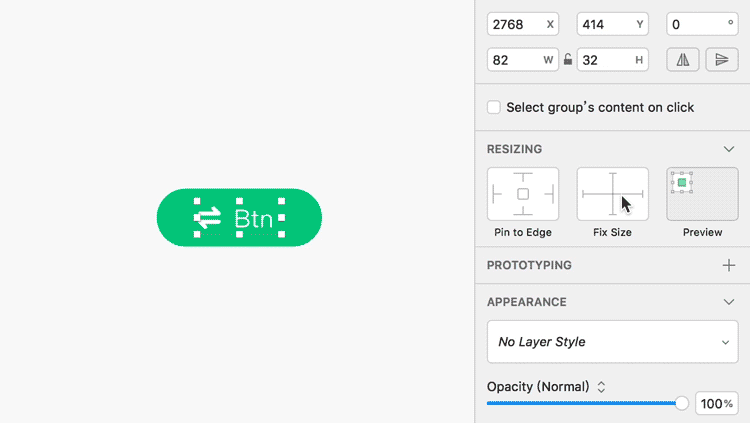Click the flip vertical icon
The image size is (750, 423).
(721, 60)
